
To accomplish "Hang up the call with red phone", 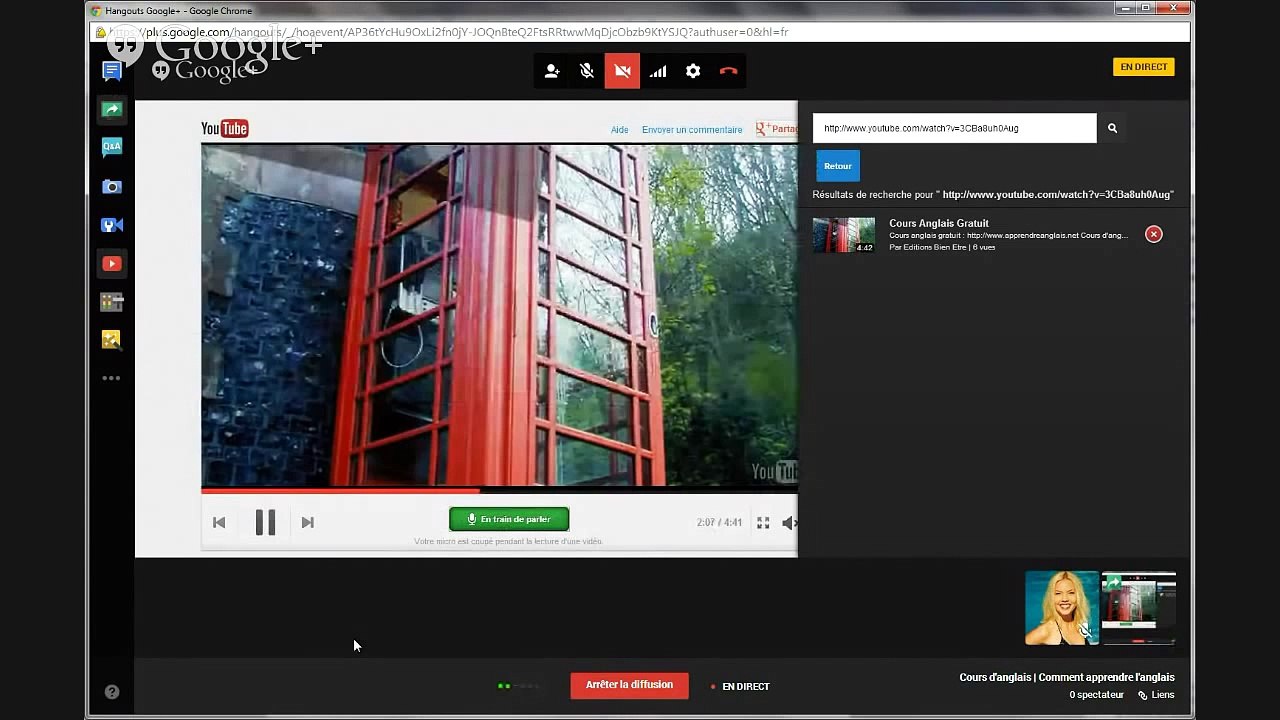I will click(x=728, y=71).
